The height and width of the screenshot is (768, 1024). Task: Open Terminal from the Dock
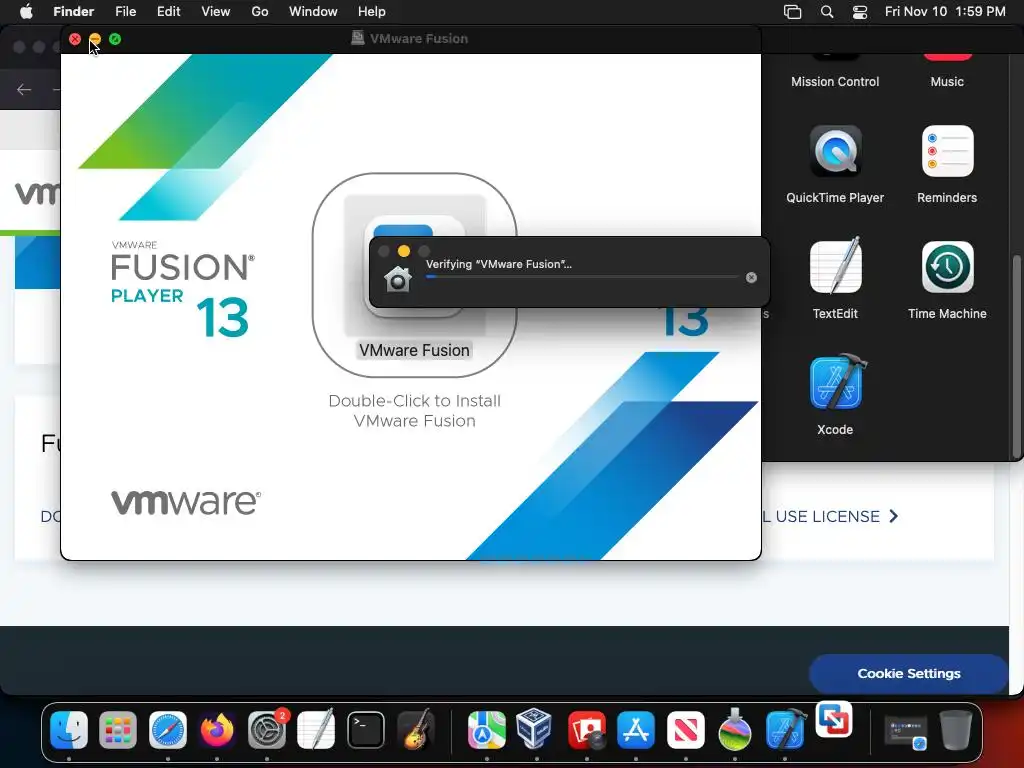pyautogui.click(x=366, y=729)
